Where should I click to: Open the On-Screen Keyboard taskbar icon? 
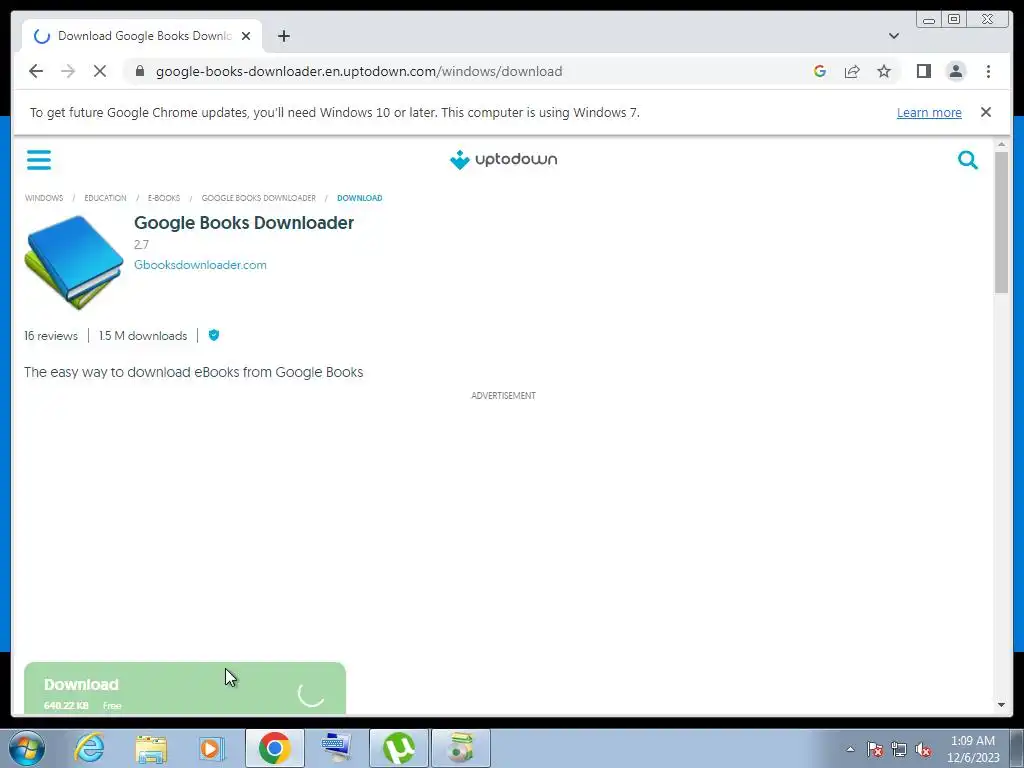pos(337,748)
